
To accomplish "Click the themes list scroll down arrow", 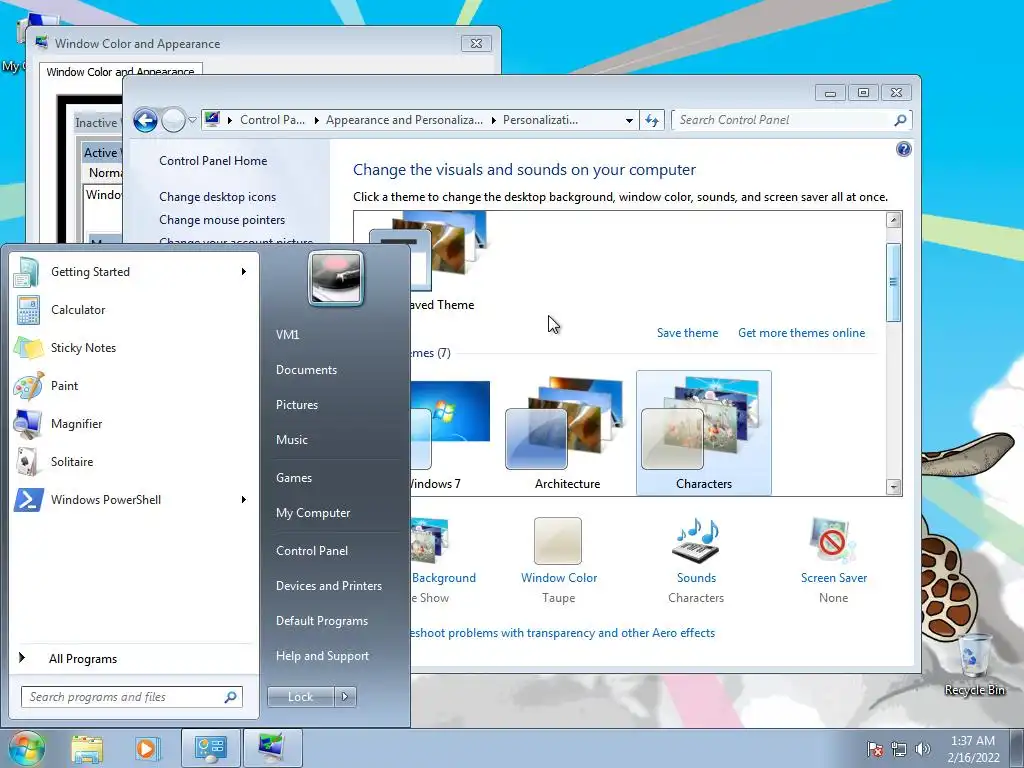I will point(893,487).
